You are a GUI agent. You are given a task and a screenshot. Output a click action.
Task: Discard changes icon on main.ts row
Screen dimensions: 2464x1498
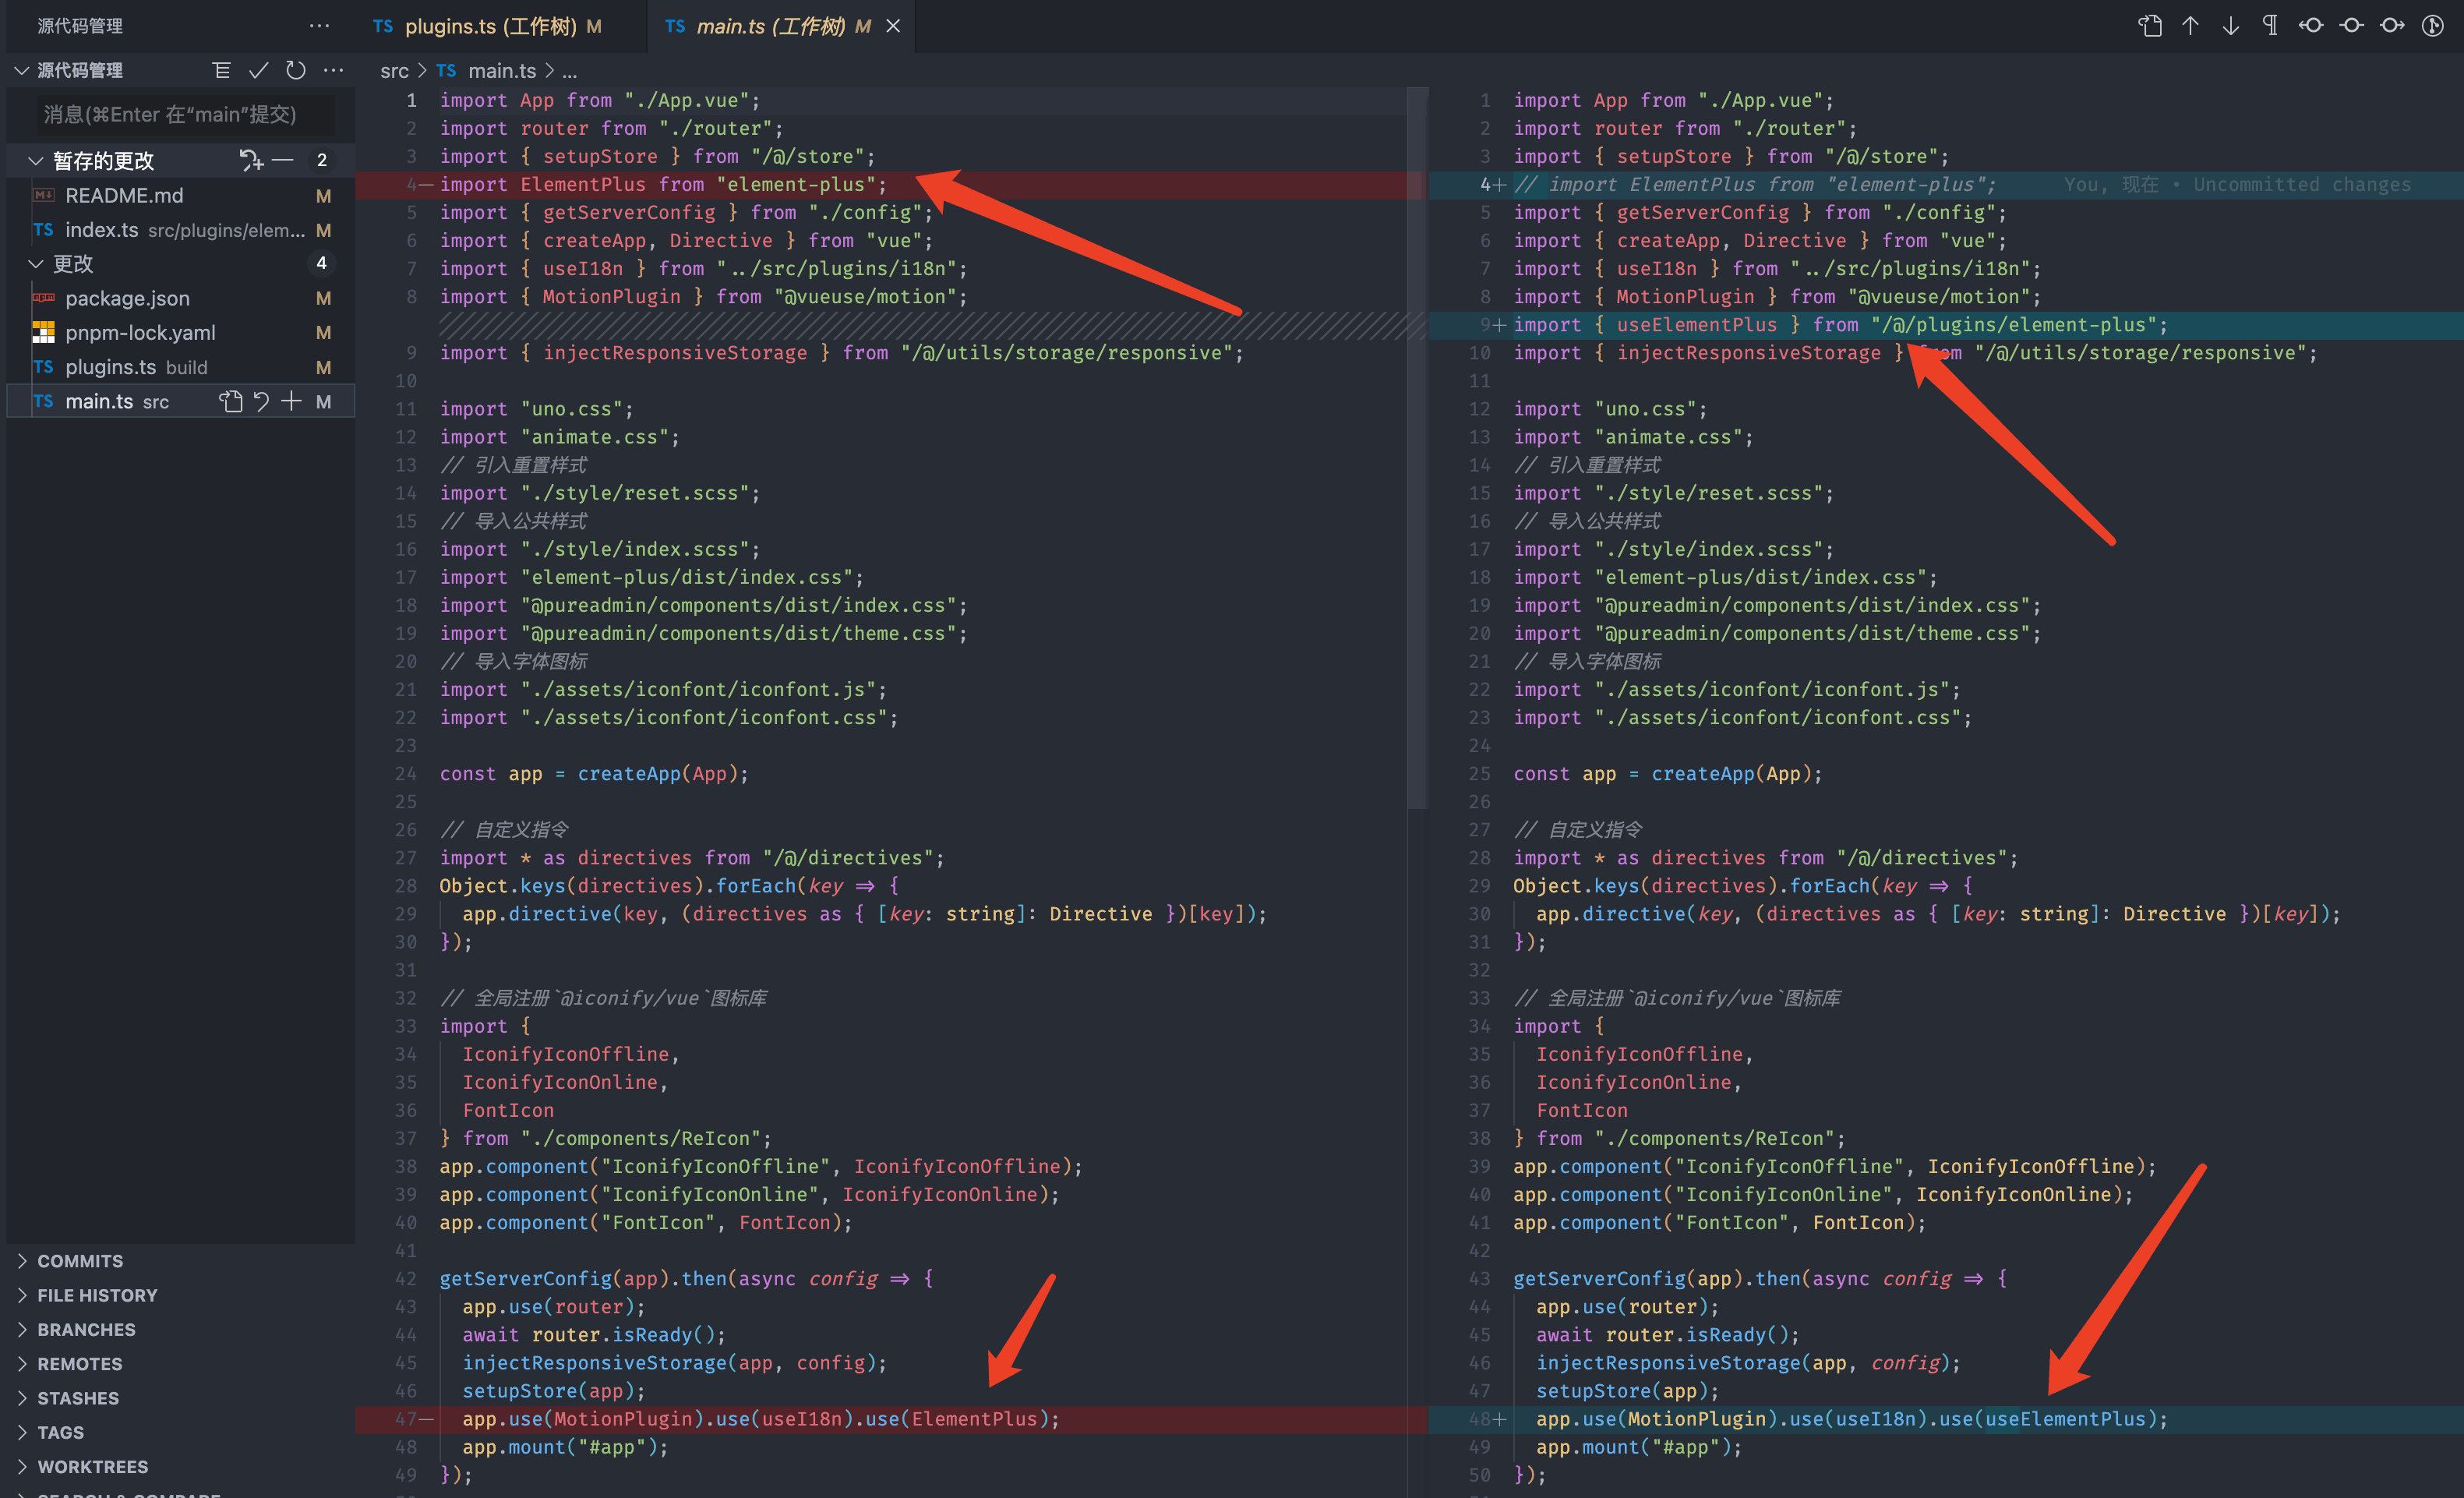[x=261, y=402]
